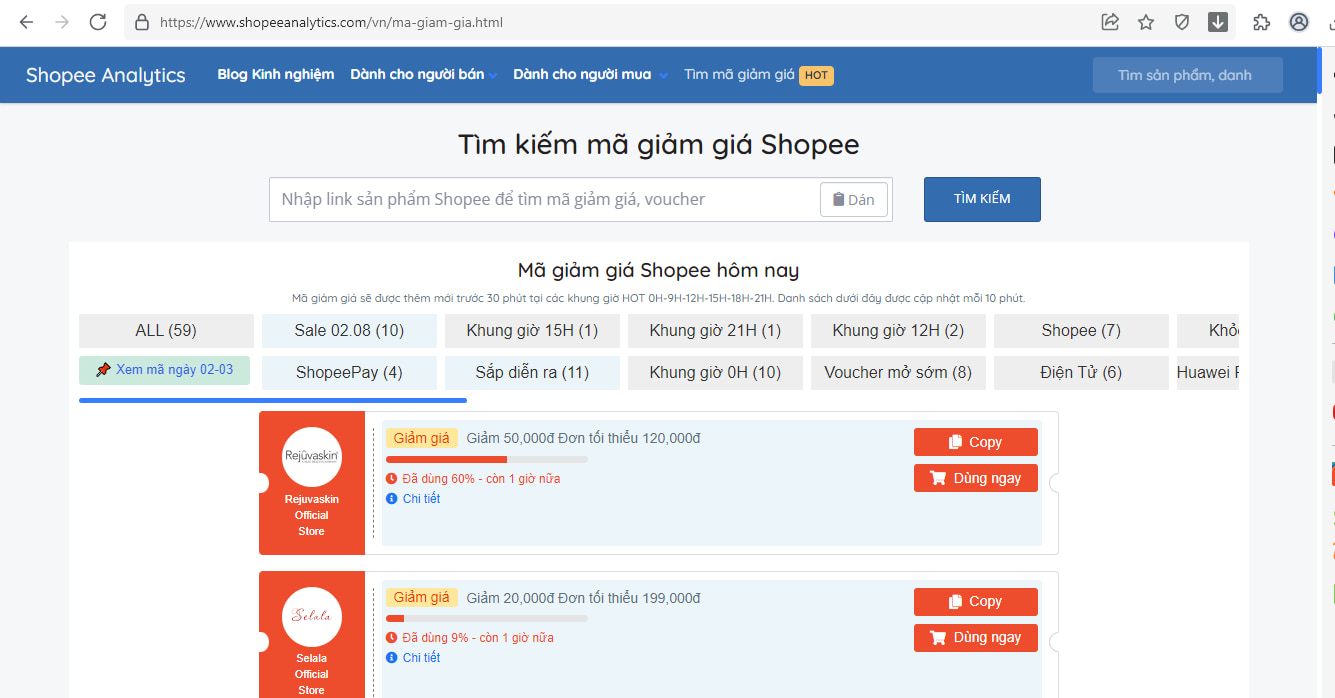Click the Rejuvaskin store logo

(x=312, y=457)
